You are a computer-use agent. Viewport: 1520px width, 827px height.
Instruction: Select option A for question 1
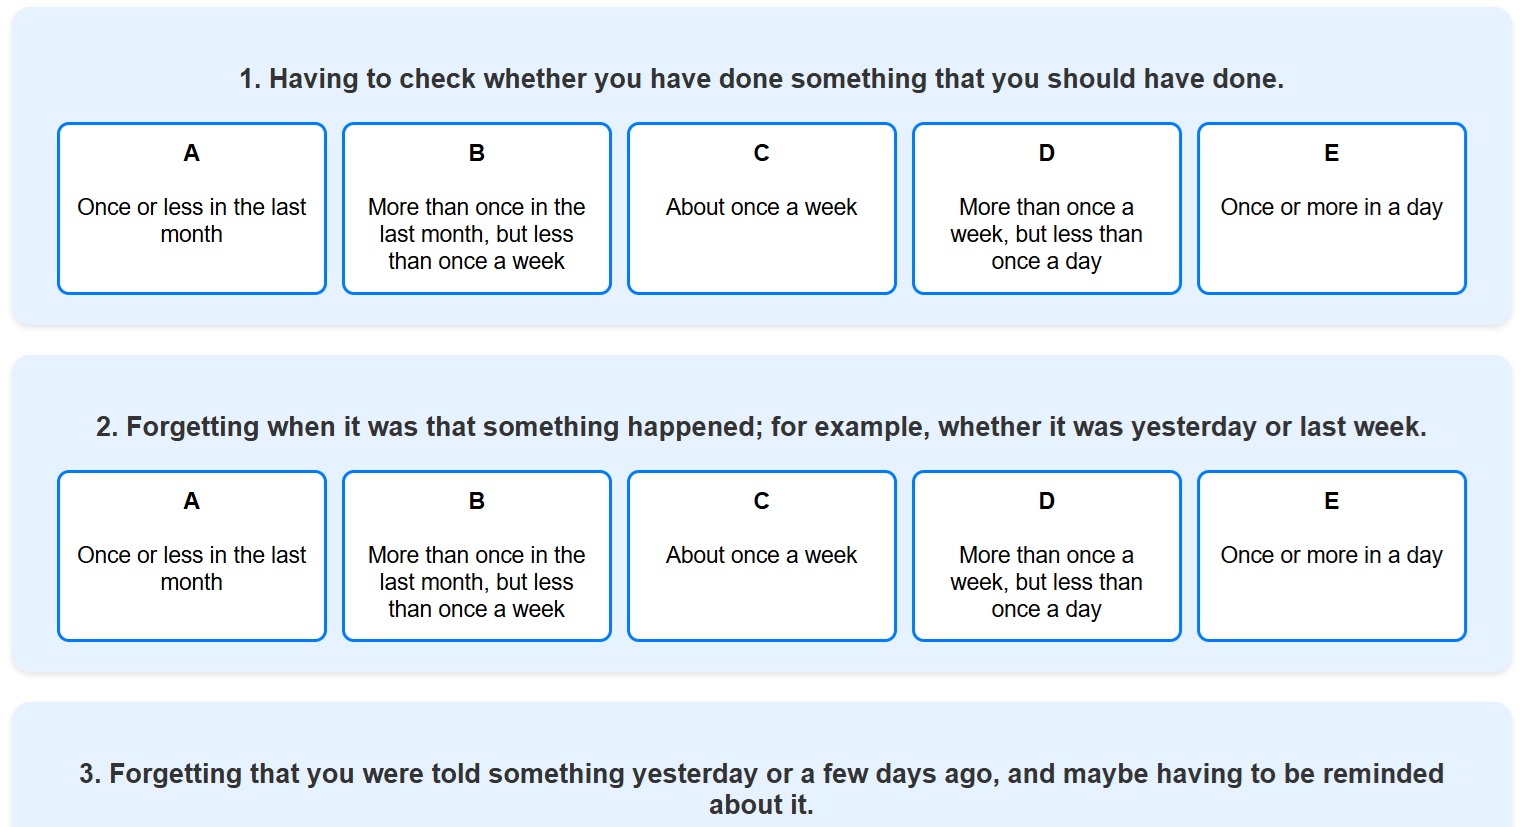pyautogui.click(x=192, y=208)
